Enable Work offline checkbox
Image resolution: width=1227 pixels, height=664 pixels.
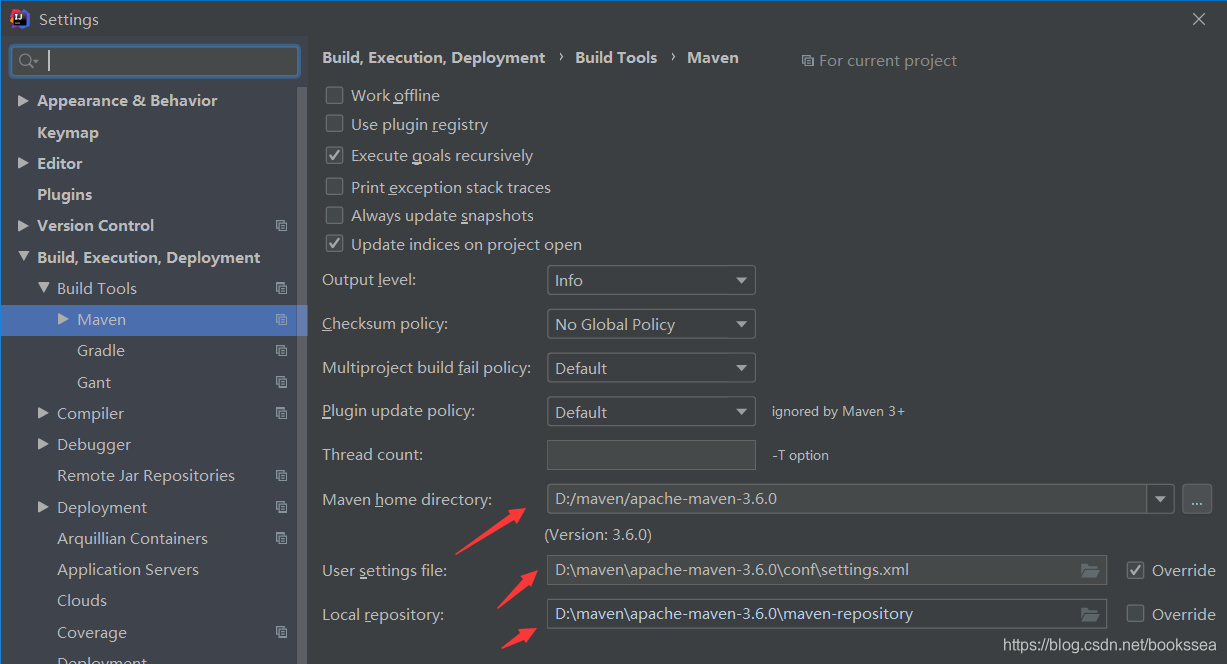(334, 95)
